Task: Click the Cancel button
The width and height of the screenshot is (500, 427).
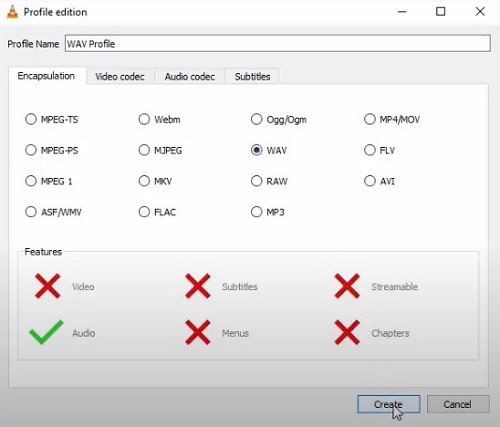Action: coord(458,404)
